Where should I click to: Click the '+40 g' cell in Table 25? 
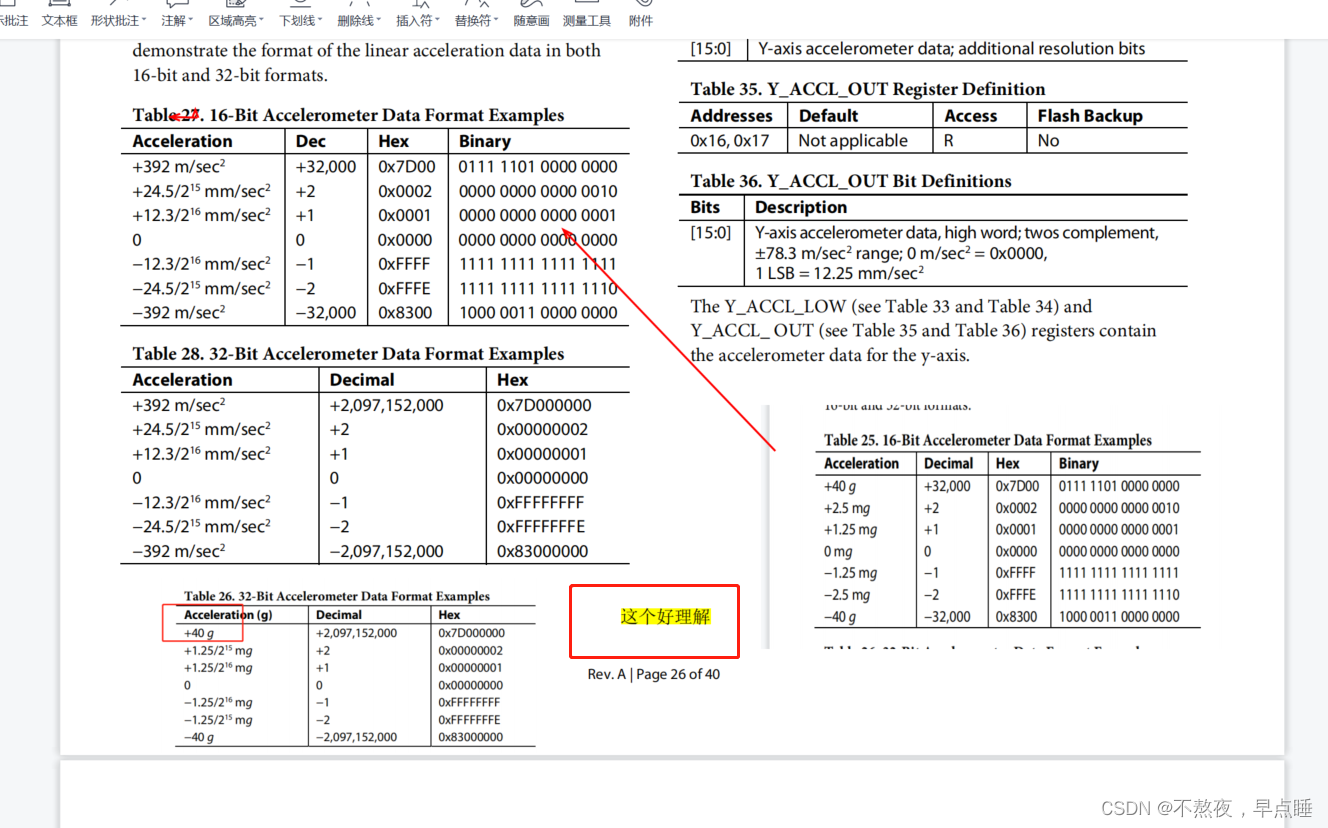[840, 486]
